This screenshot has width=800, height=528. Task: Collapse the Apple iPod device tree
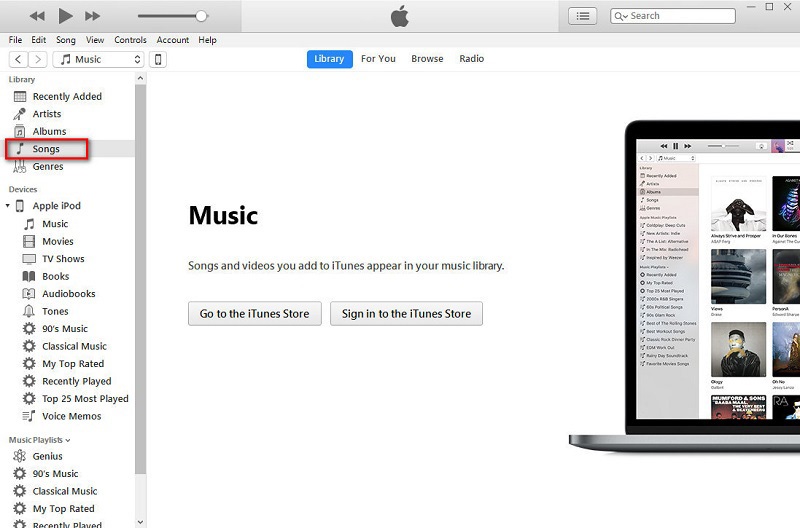click(x=8, y=206)
